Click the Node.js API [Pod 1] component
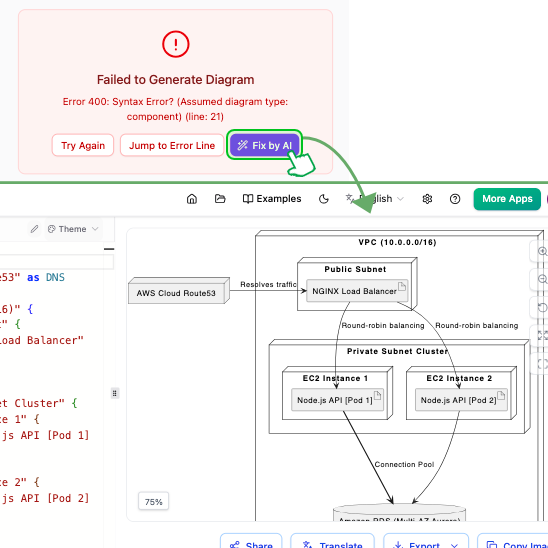 point(337,400)
